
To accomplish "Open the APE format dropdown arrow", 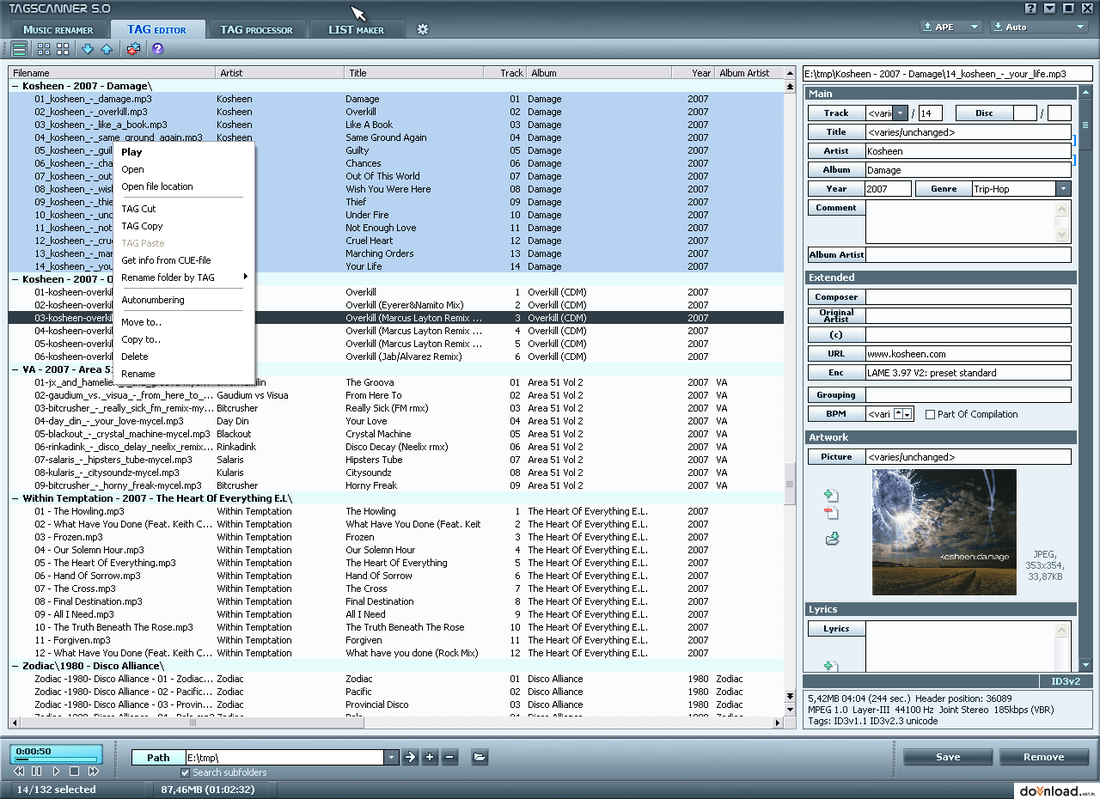I will coord(974,27).
